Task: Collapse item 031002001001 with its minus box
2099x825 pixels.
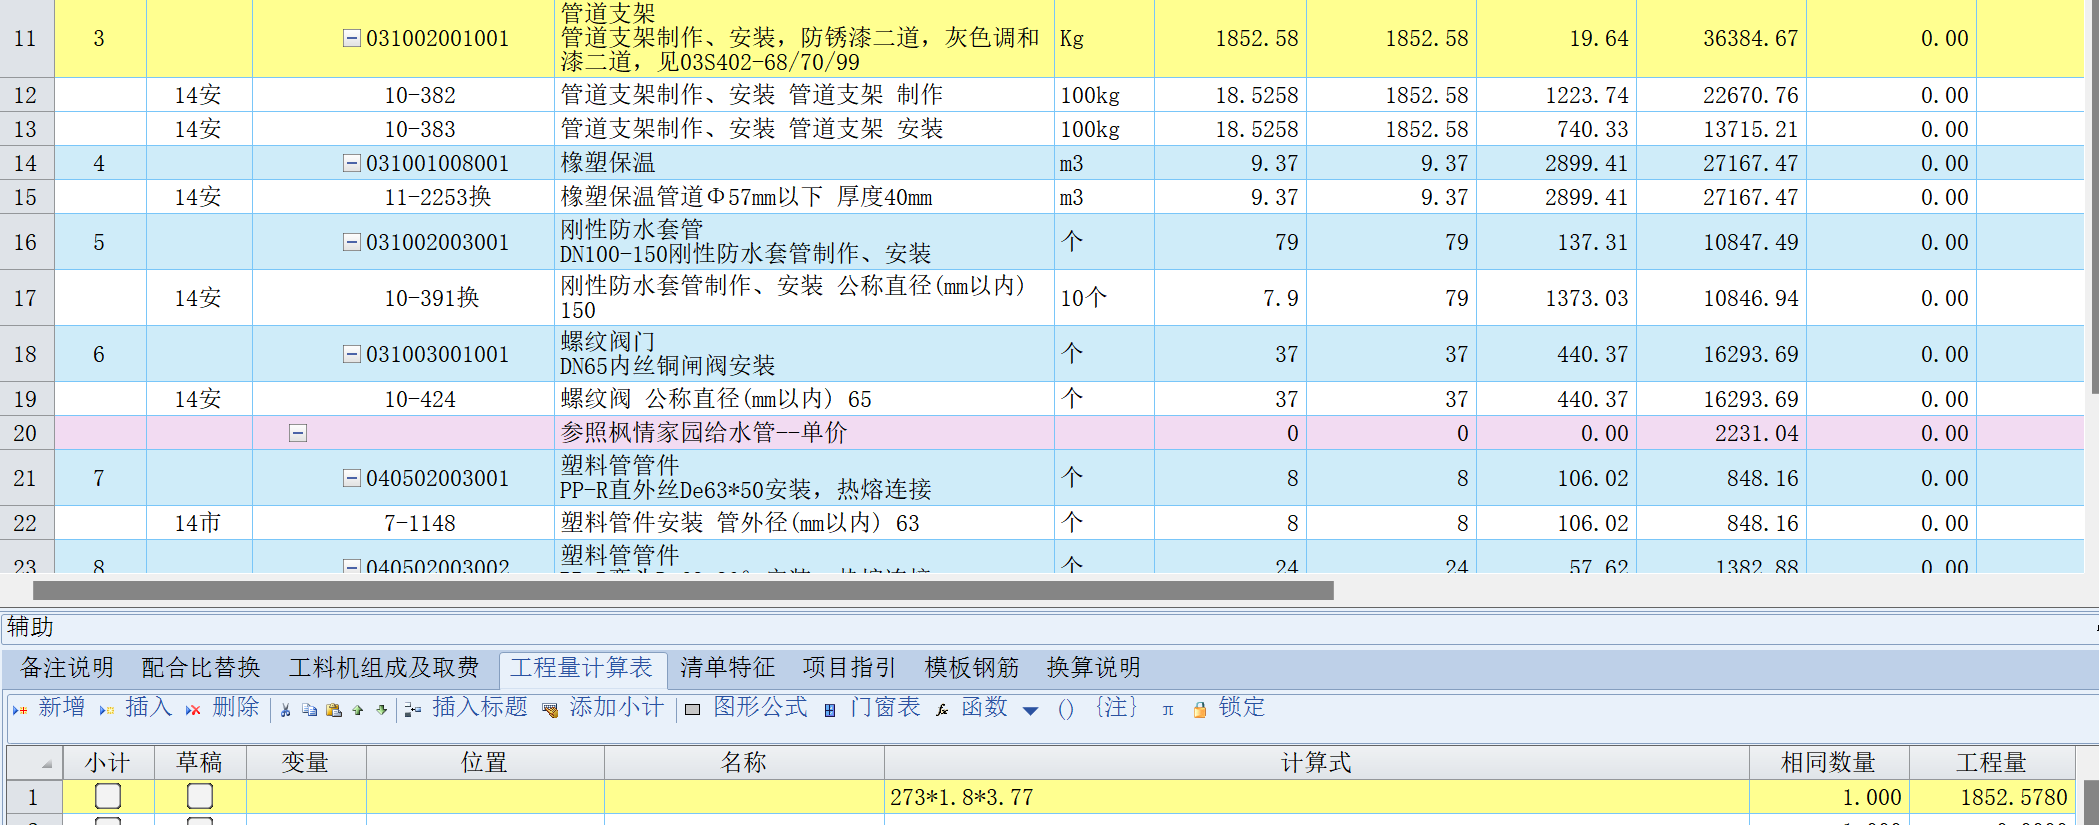Action: pos(352,39)
